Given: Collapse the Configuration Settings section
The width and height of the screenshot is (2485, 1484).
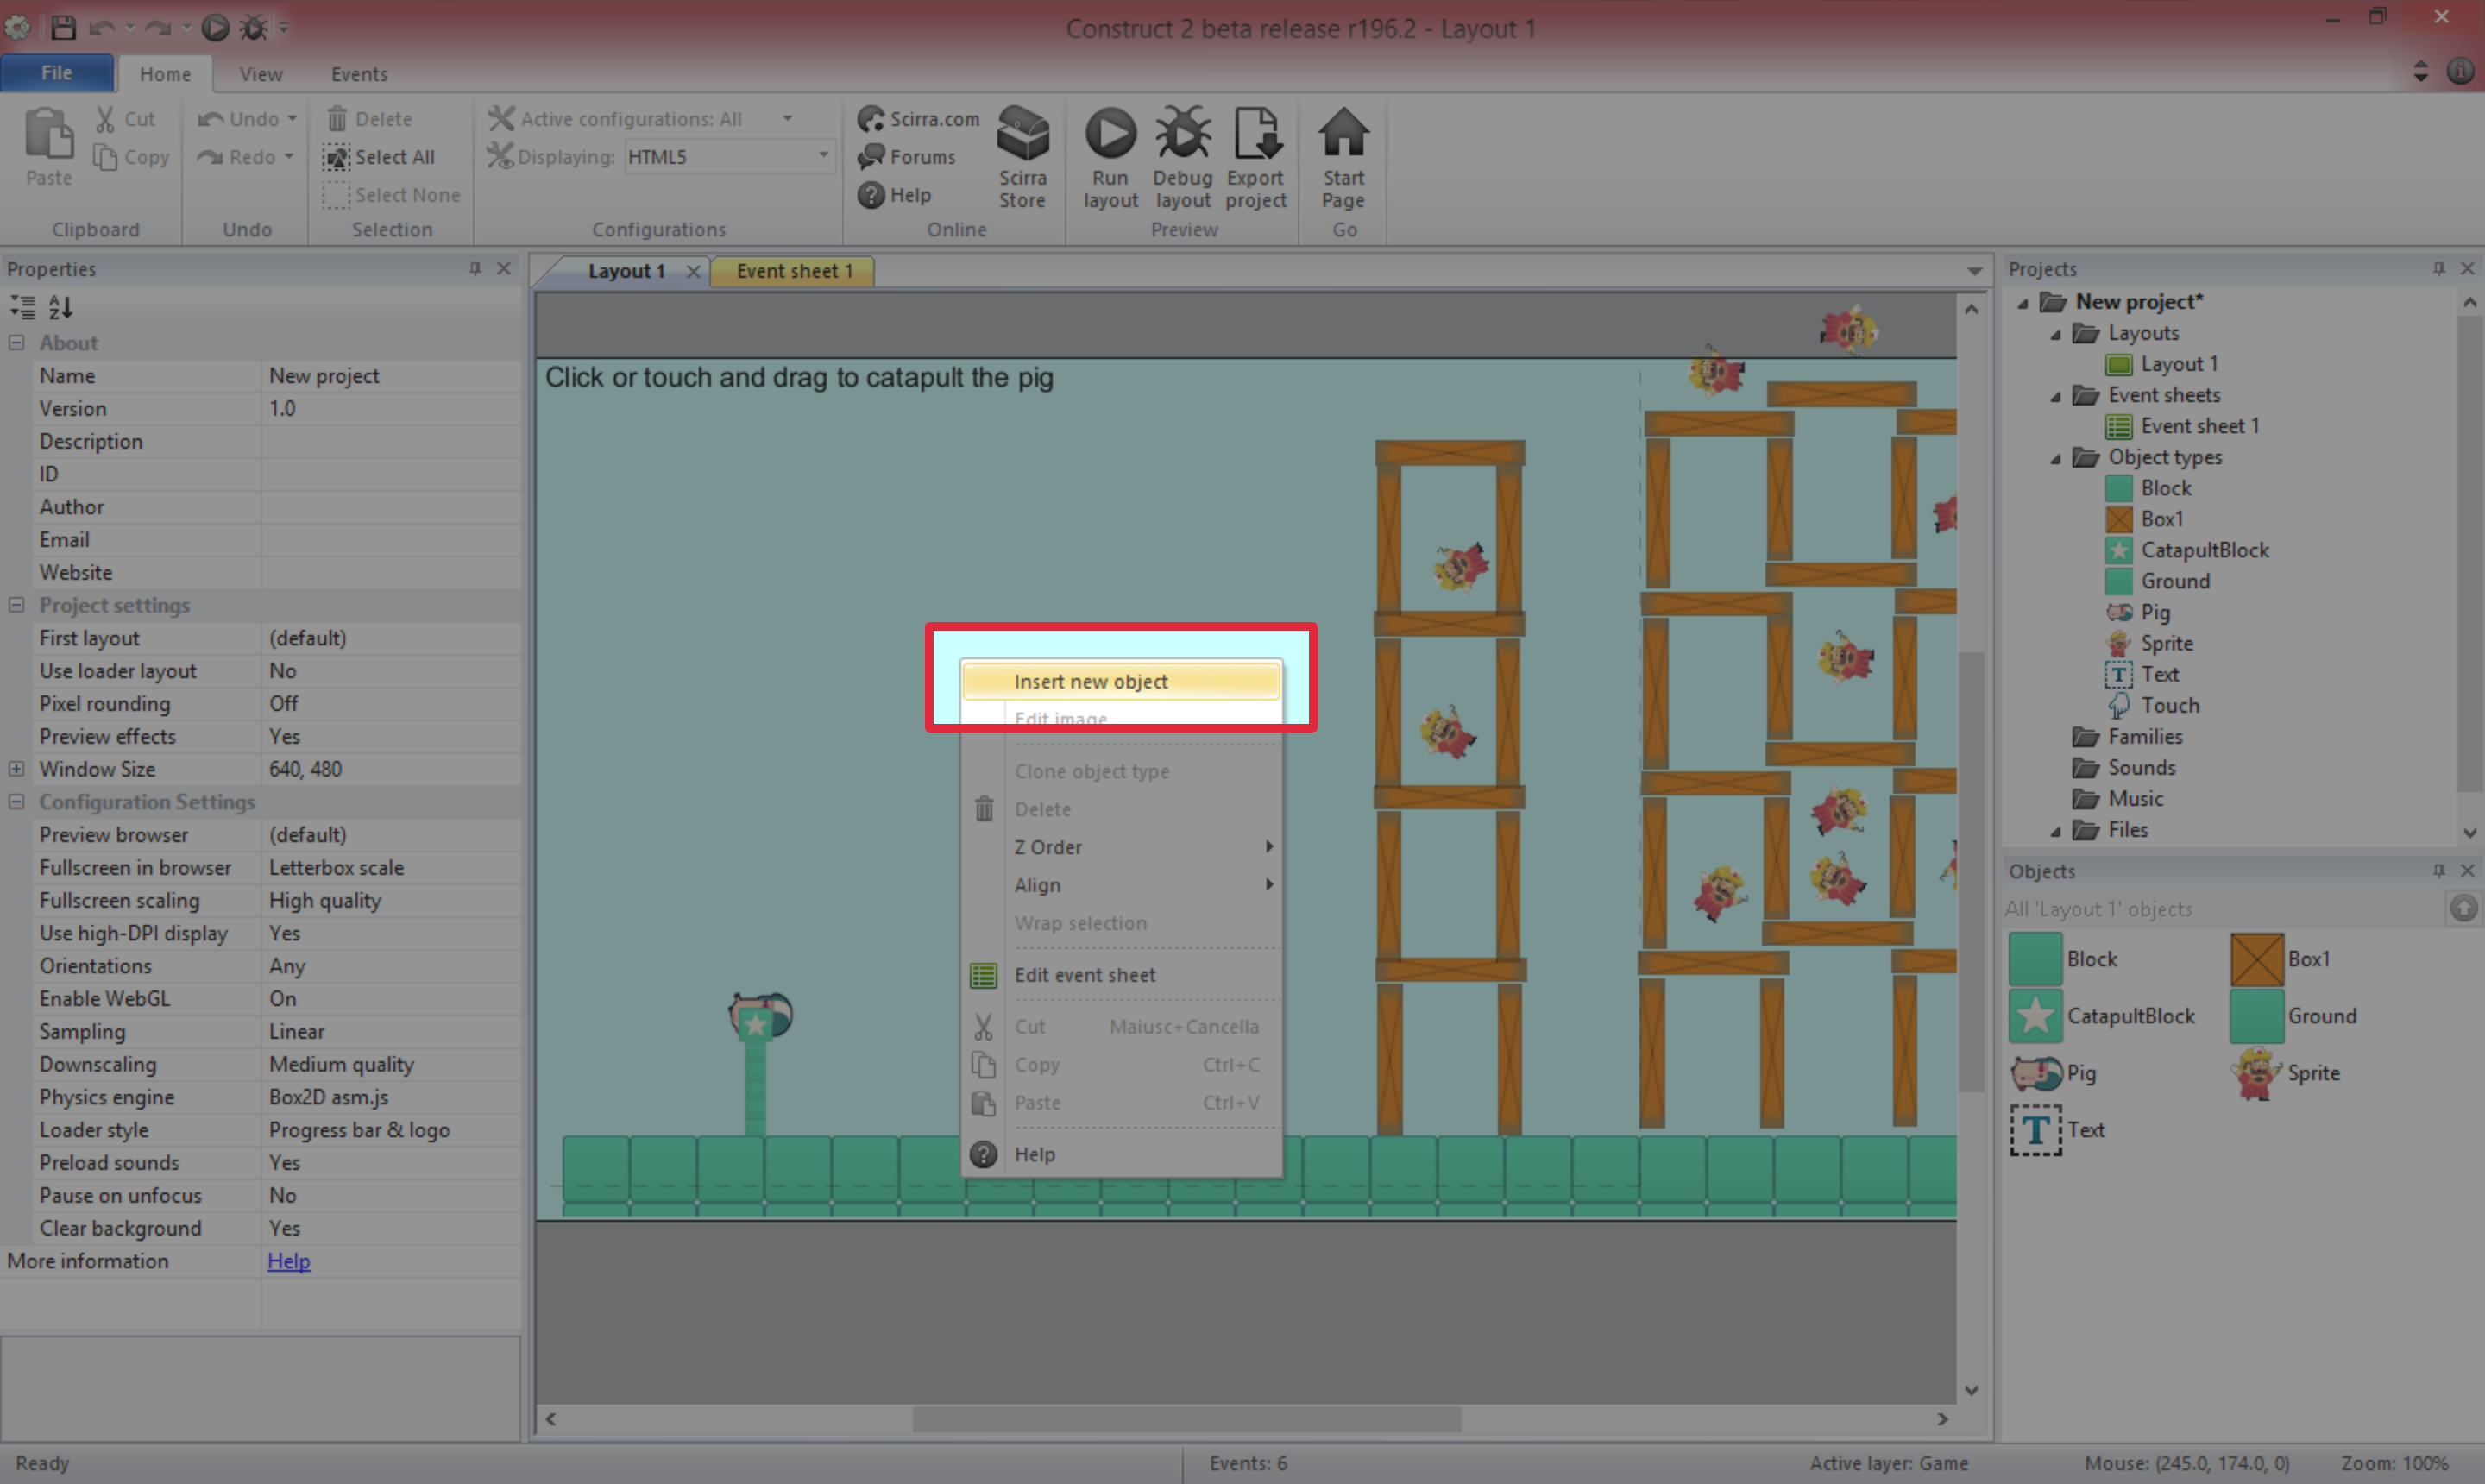Looking at the screenshot, I should pyautogui.click(x=16, y=802).
